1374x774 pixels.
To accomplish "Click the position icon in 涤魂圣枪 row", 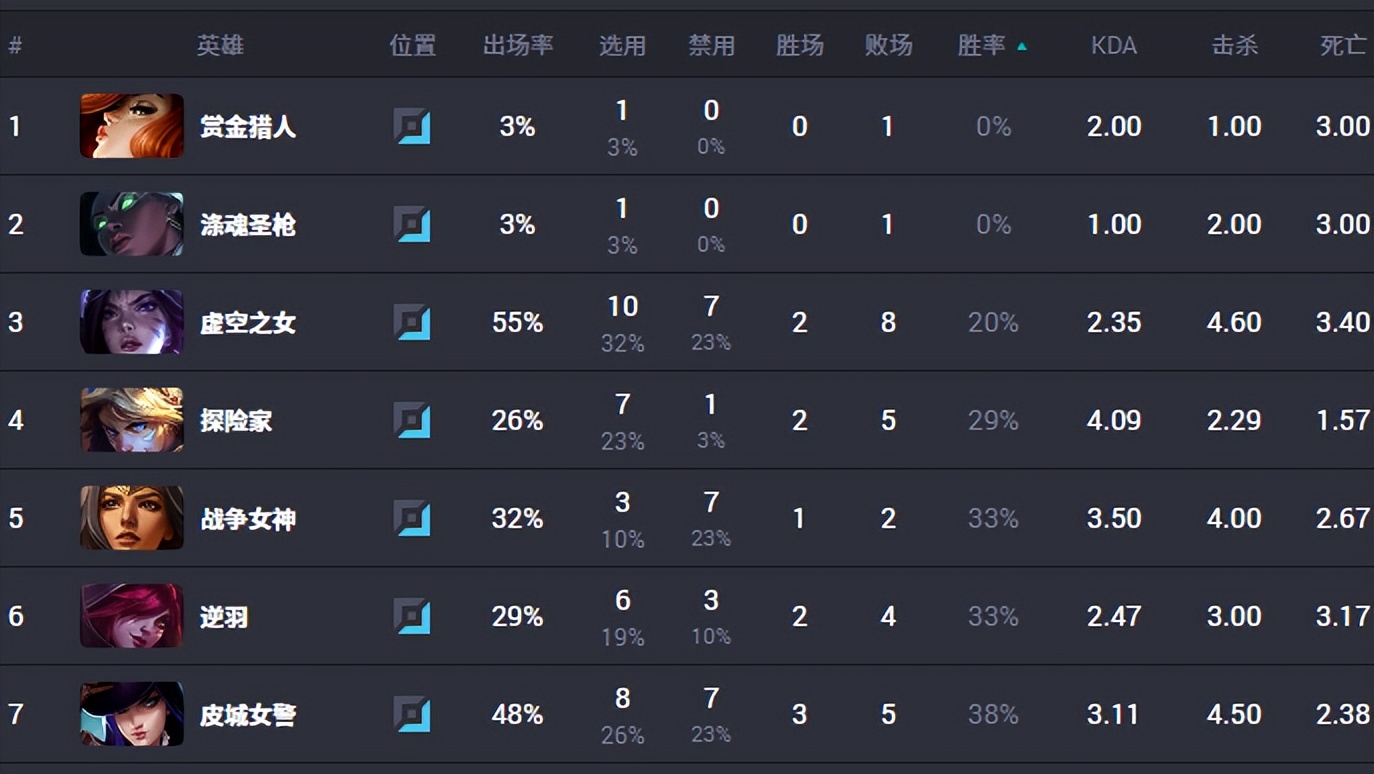I will coord(412,225).
